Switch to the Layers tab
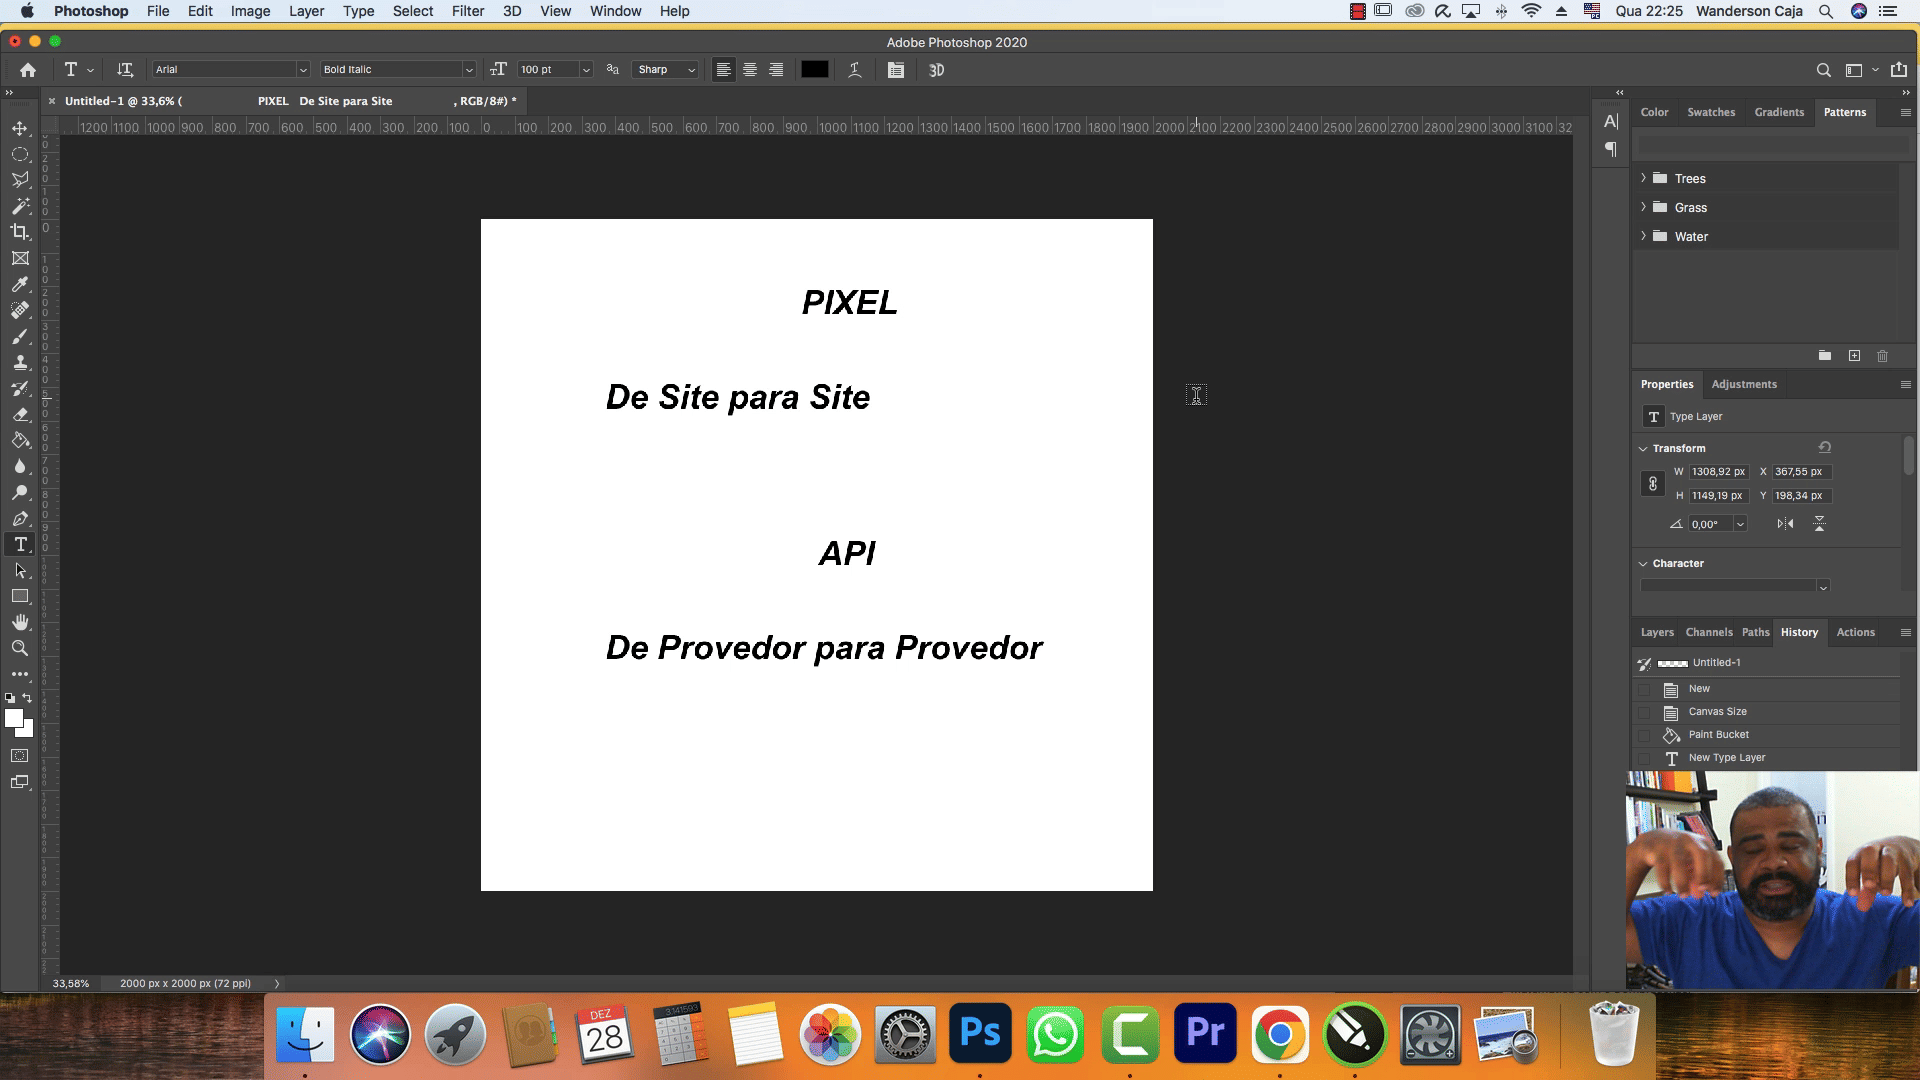1920x1080 pixels. click(1656, 632)
